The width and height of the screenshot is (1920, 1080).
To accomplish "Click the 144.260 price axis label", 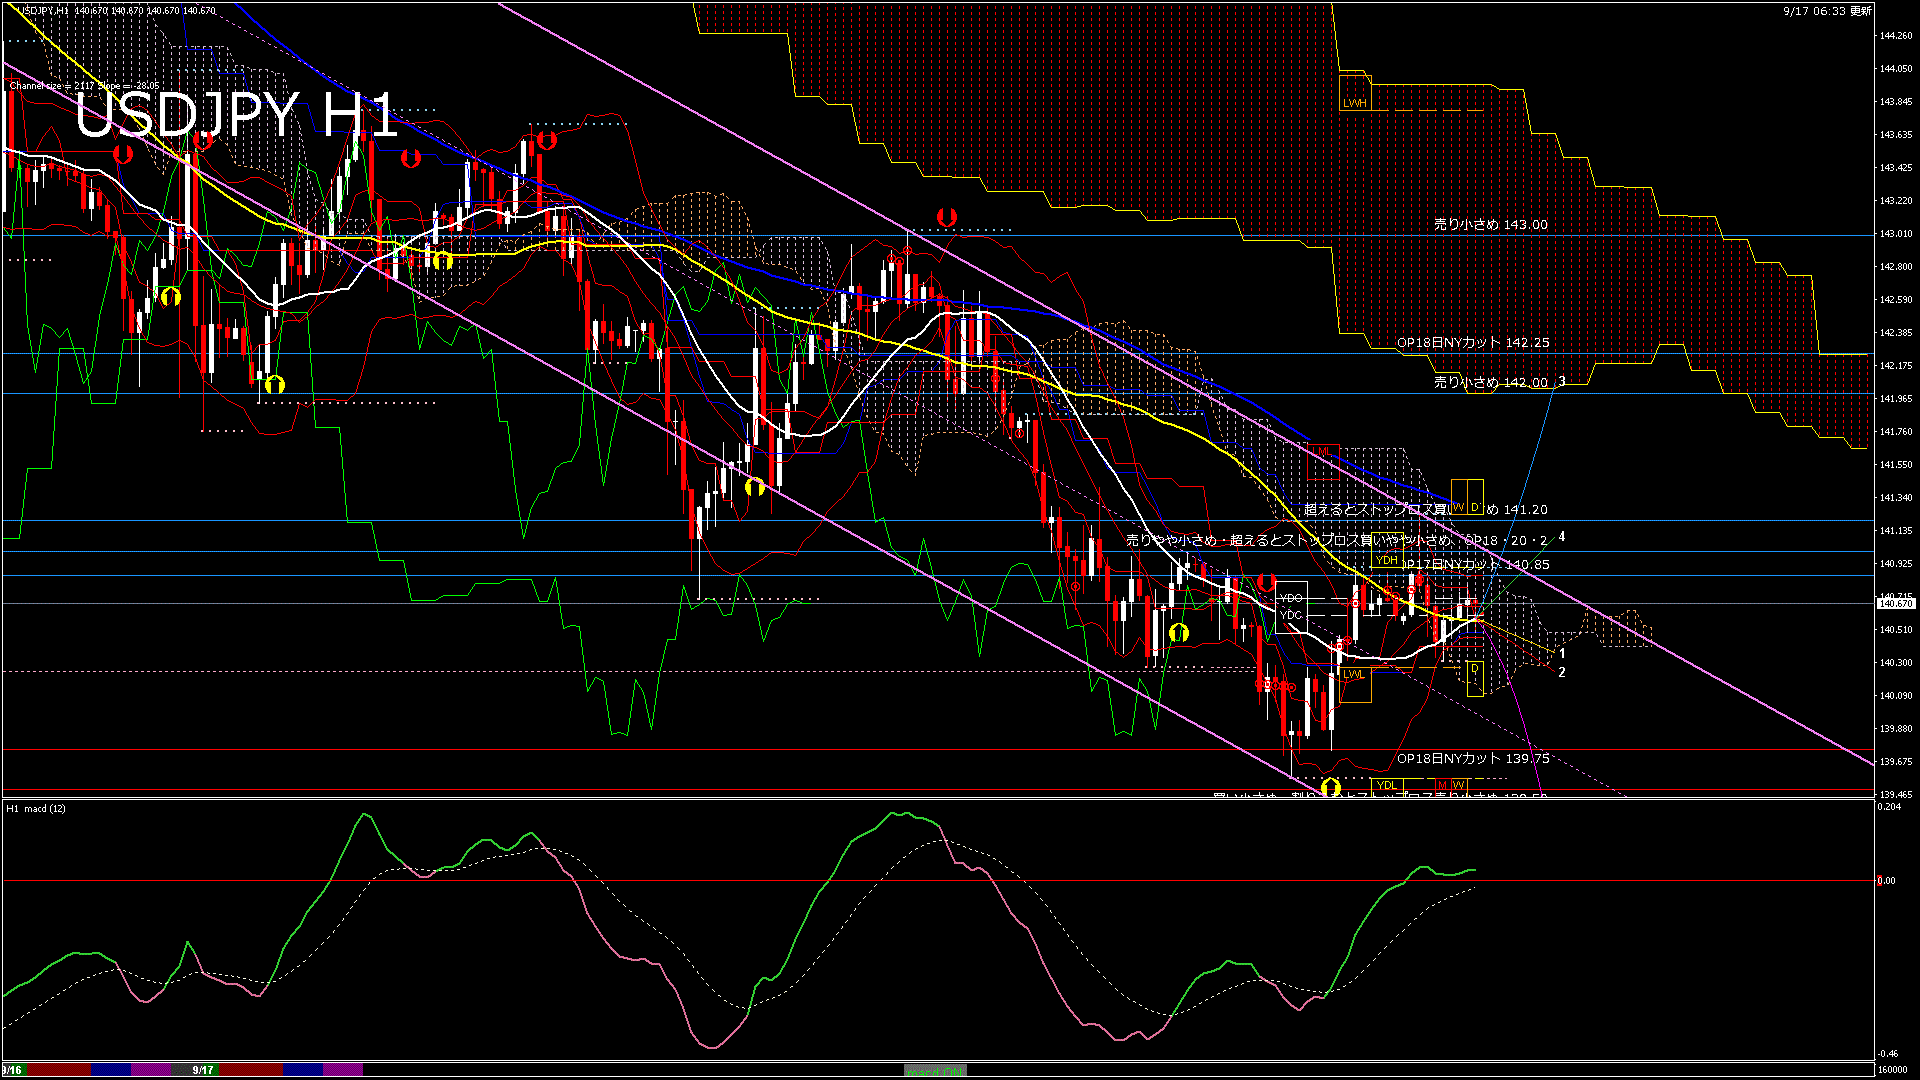I will point(1896,36).
